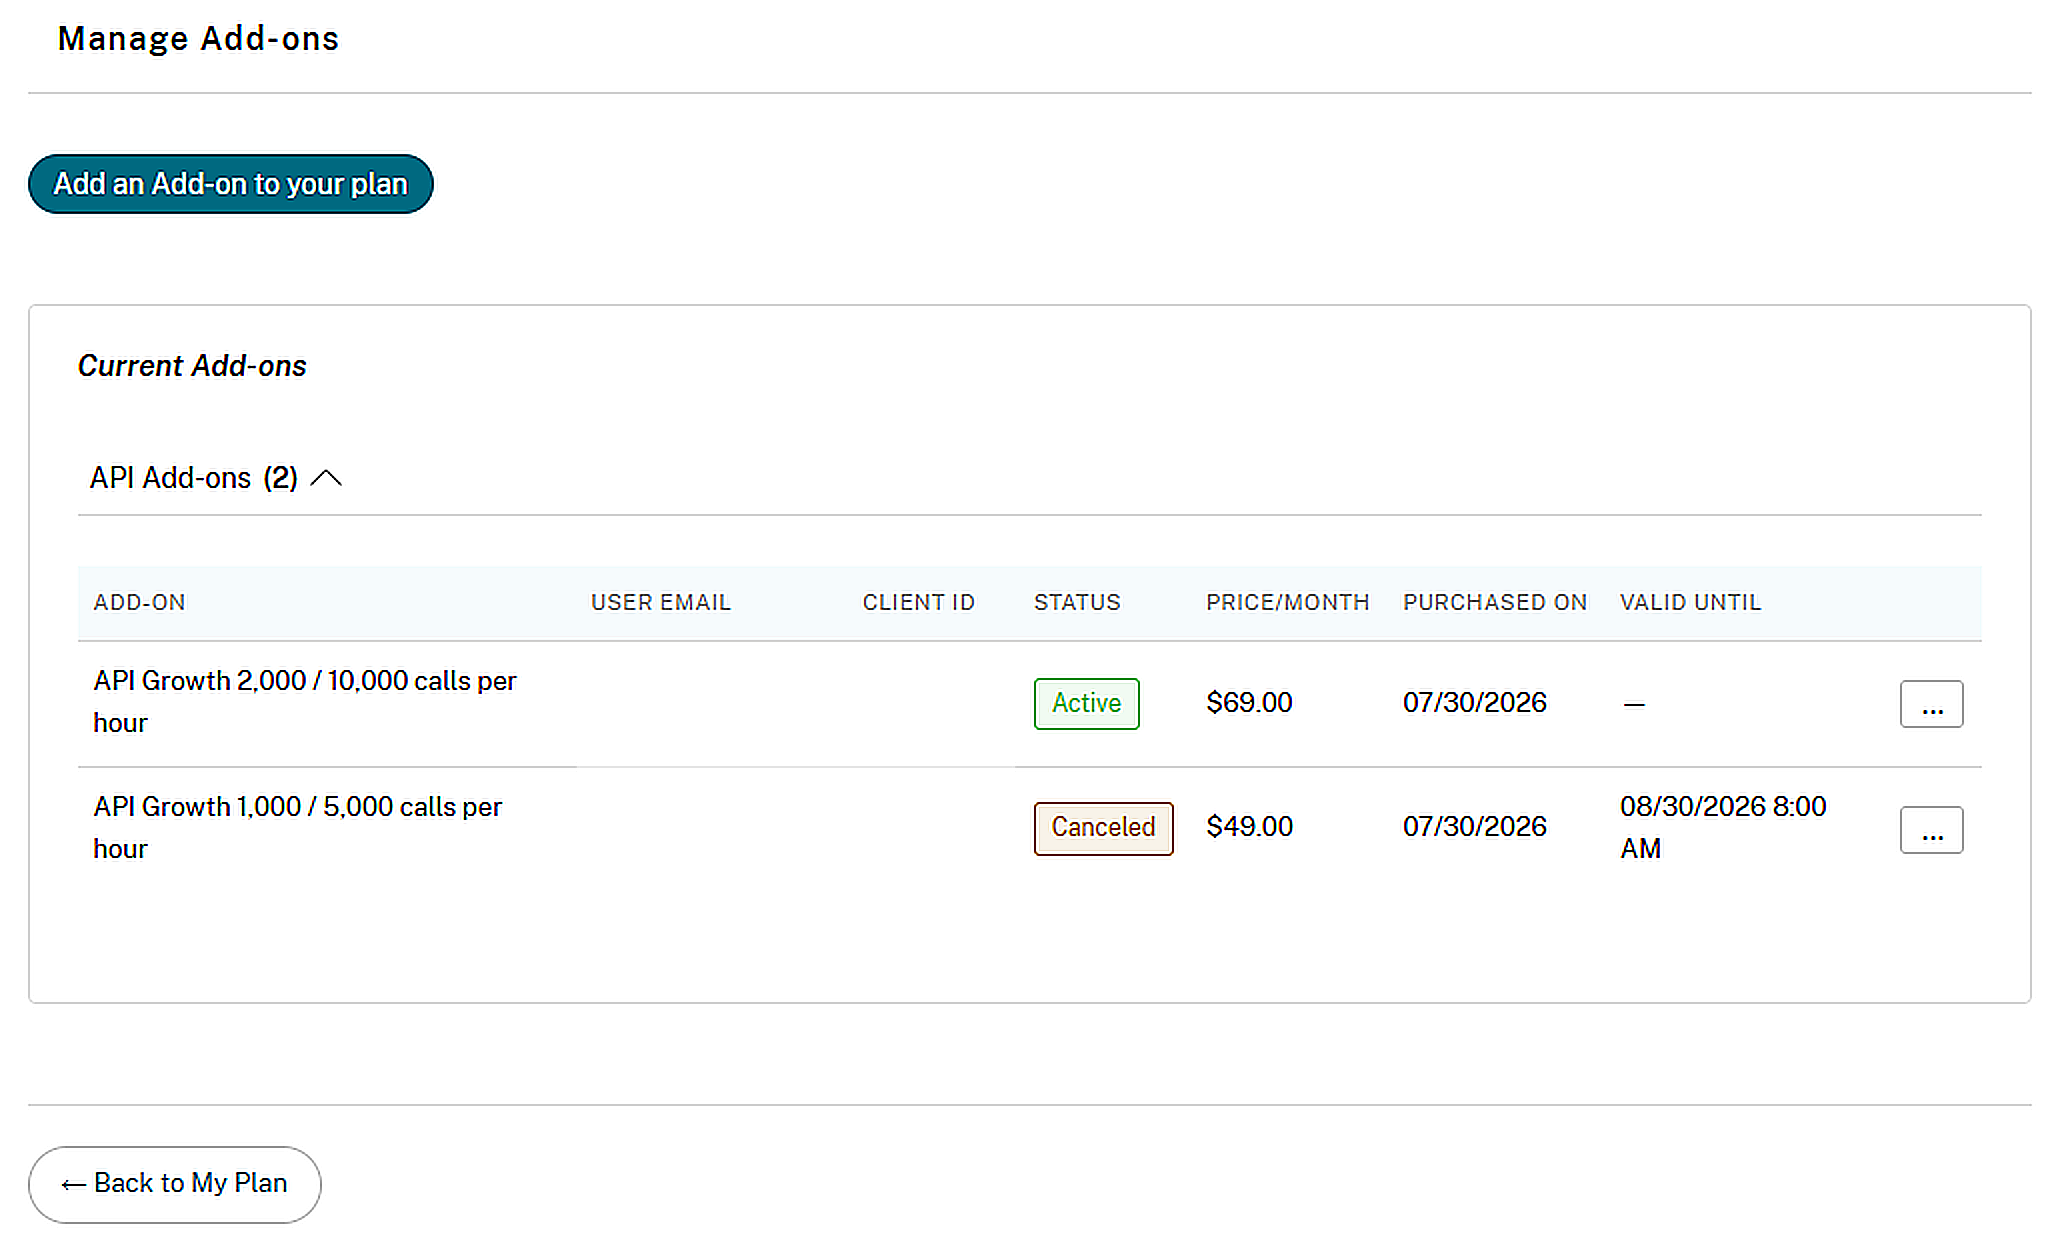
Task: Click the PURCHASED ON column header
Action: click(x=1494, y=602)
